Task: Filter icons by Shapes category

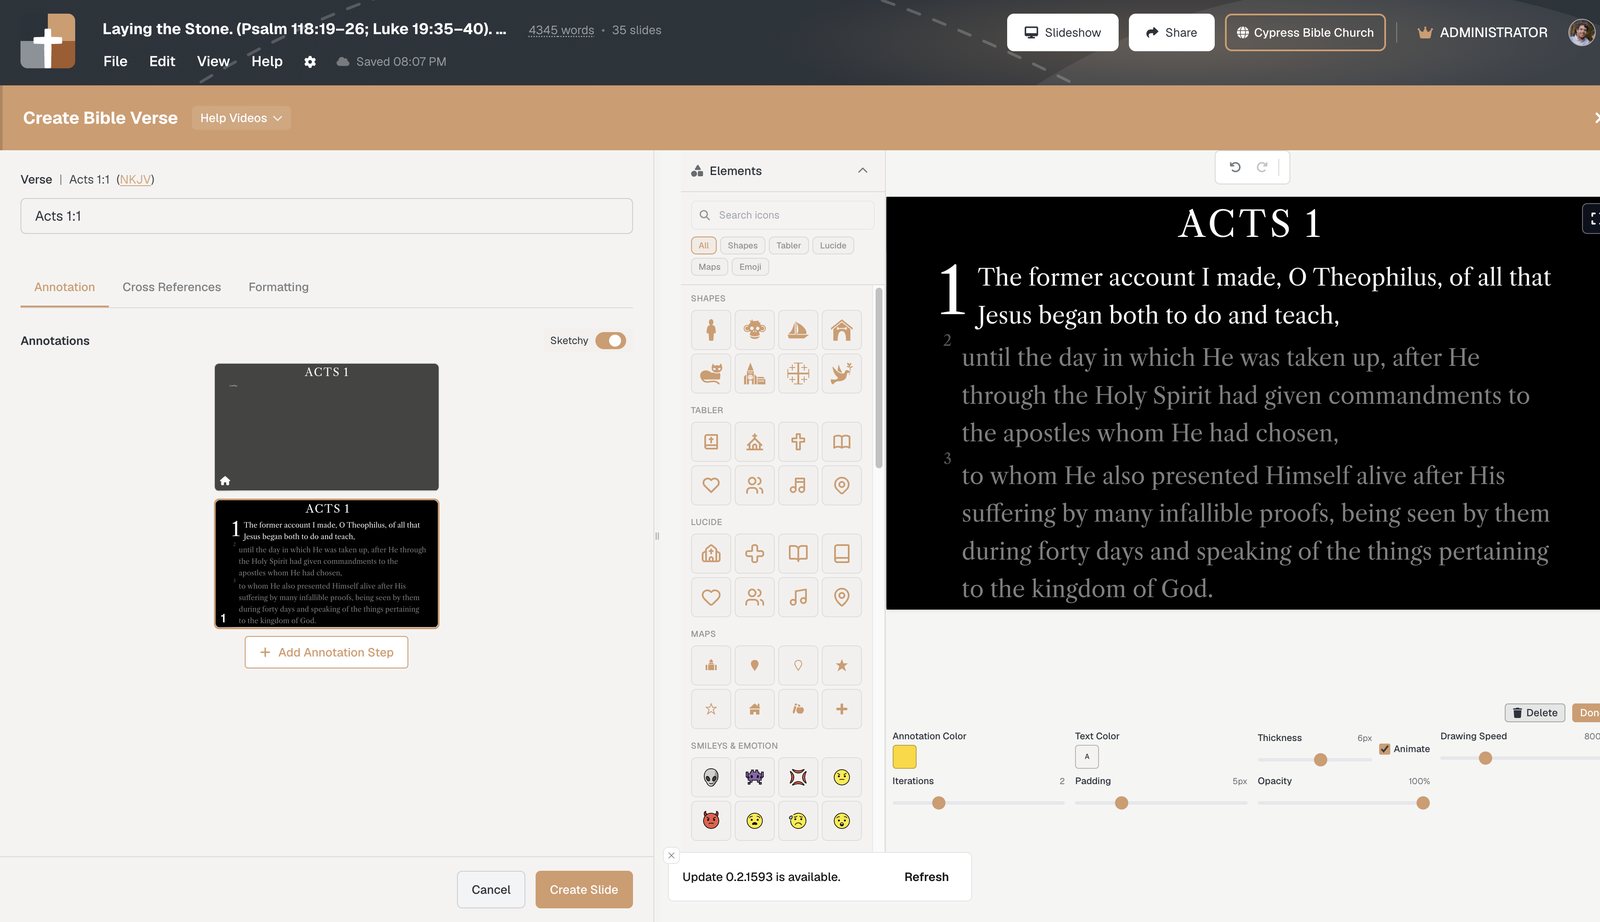Action: pos(742,245)
